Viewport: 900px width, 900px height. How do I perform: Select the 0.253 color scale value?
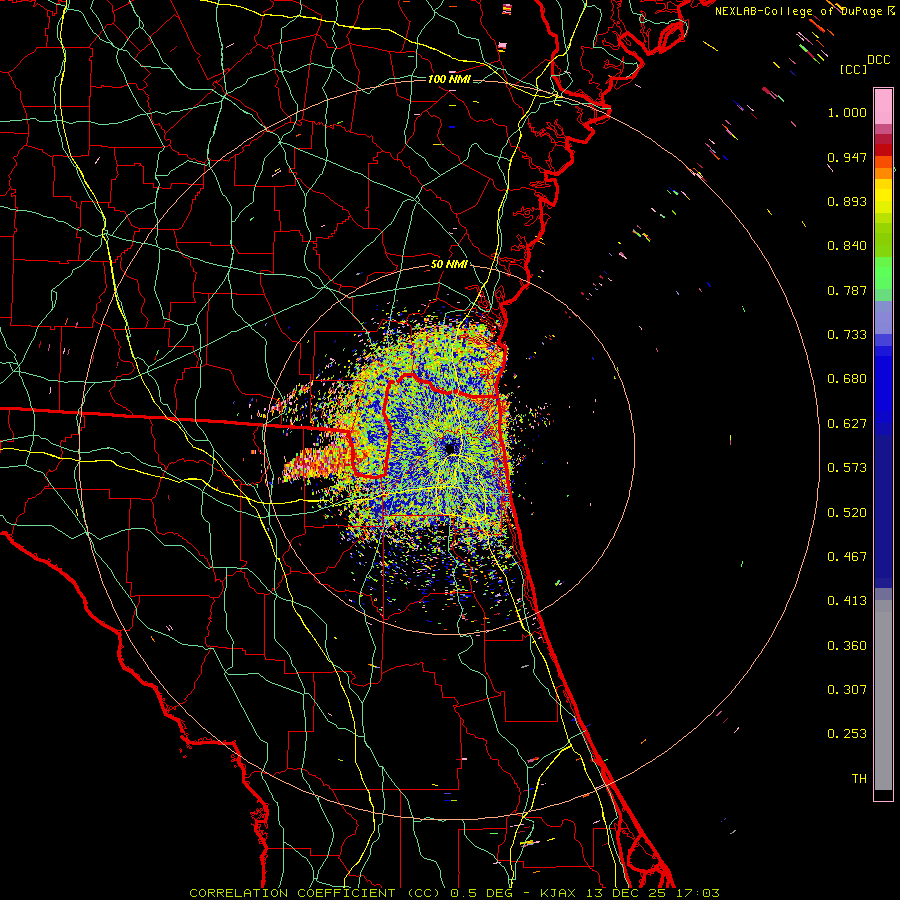847,734
